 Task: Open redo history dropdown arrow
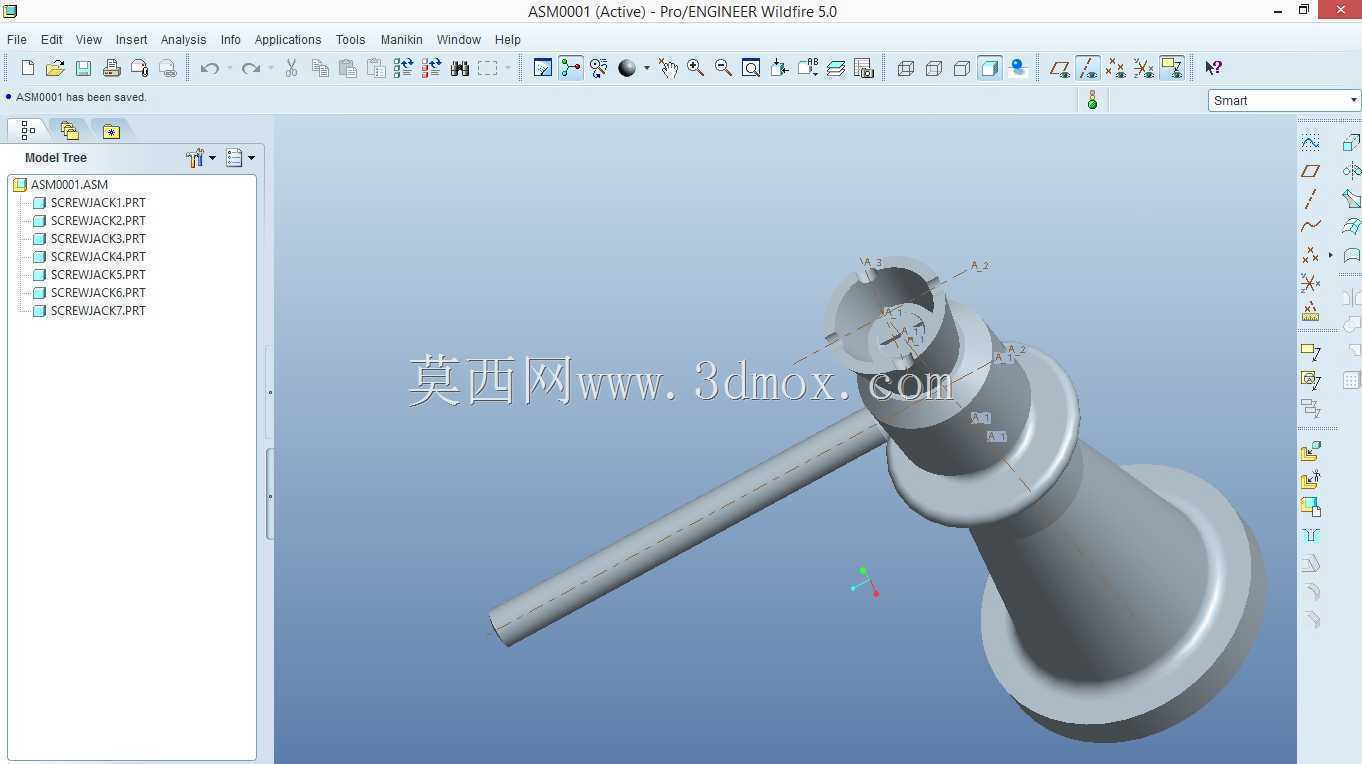(x=270, y=68)
